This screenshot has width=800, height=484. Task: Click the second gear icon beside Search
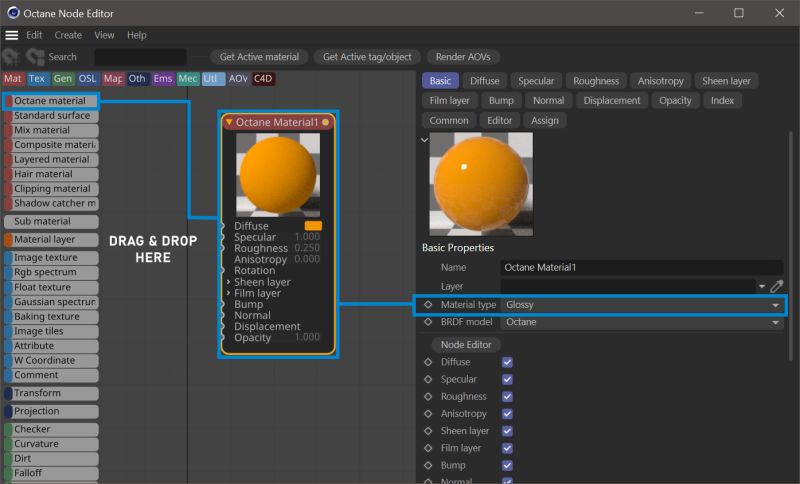pyautogui.click(x=35, y=57)
